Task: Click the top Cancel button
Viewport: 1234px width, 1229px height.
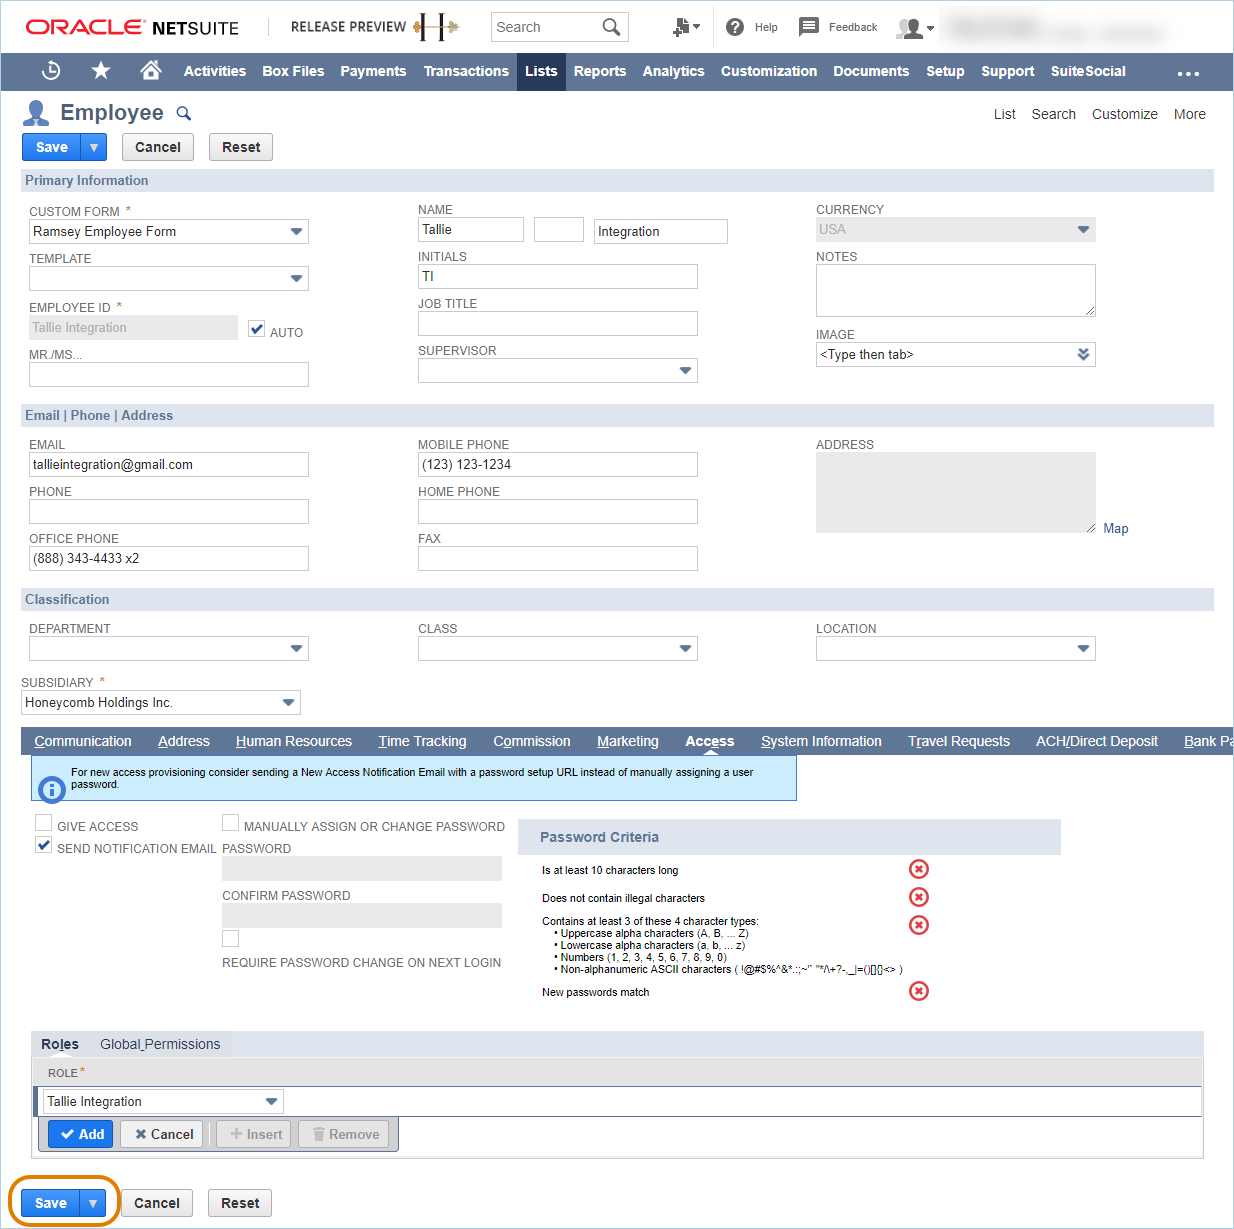Action: point(158,147)
